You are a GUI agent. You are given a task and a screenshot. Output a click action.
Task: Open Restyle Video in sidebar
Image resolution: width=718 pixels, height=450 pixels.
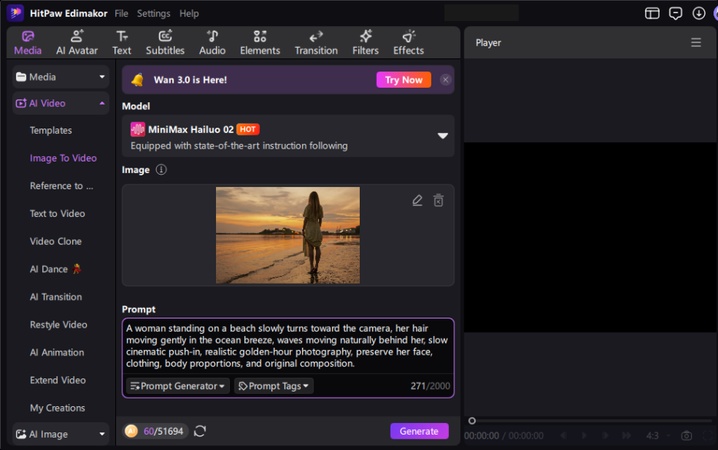58,325
